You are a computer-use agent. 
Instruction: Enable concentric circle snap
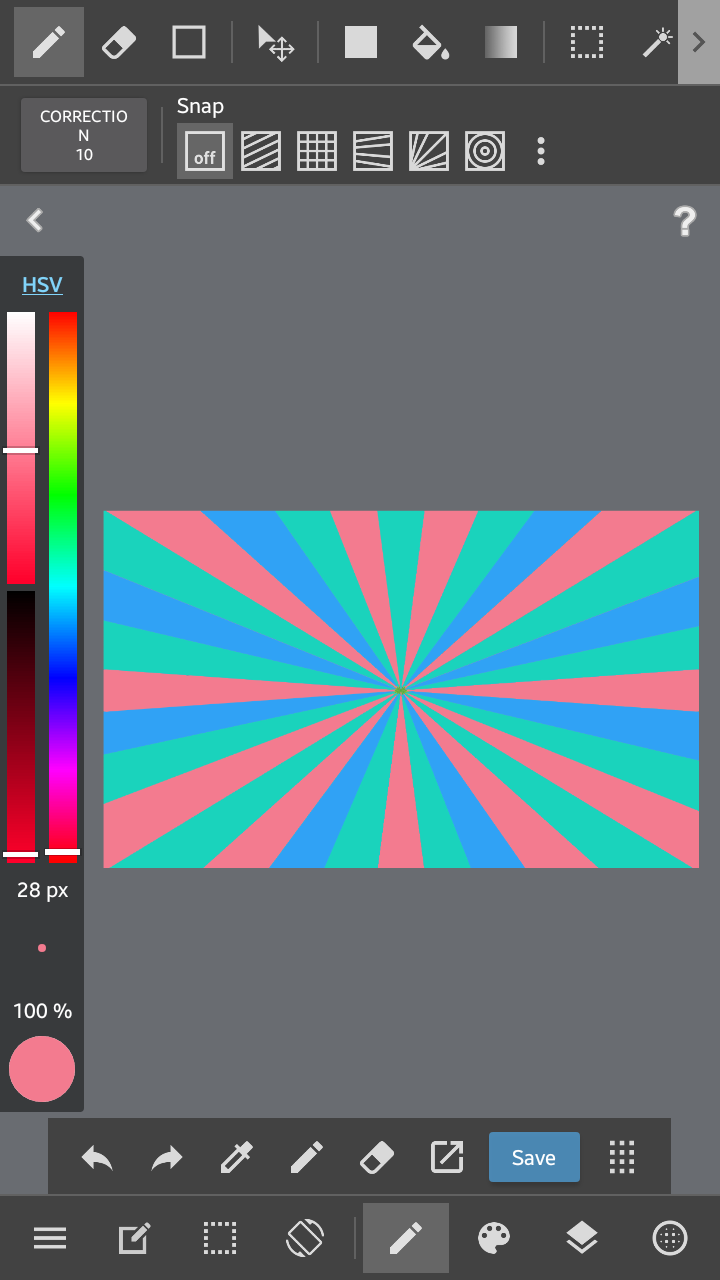(485, 151)
